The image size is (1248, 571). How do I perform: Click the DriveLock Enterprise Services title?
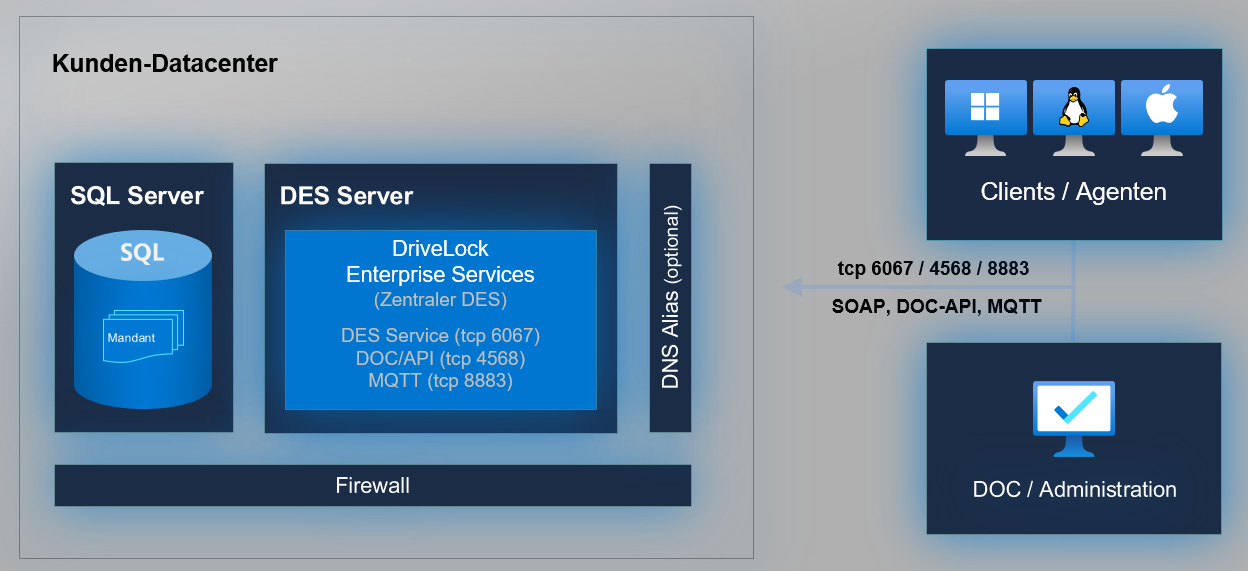[x=440, y=261]
